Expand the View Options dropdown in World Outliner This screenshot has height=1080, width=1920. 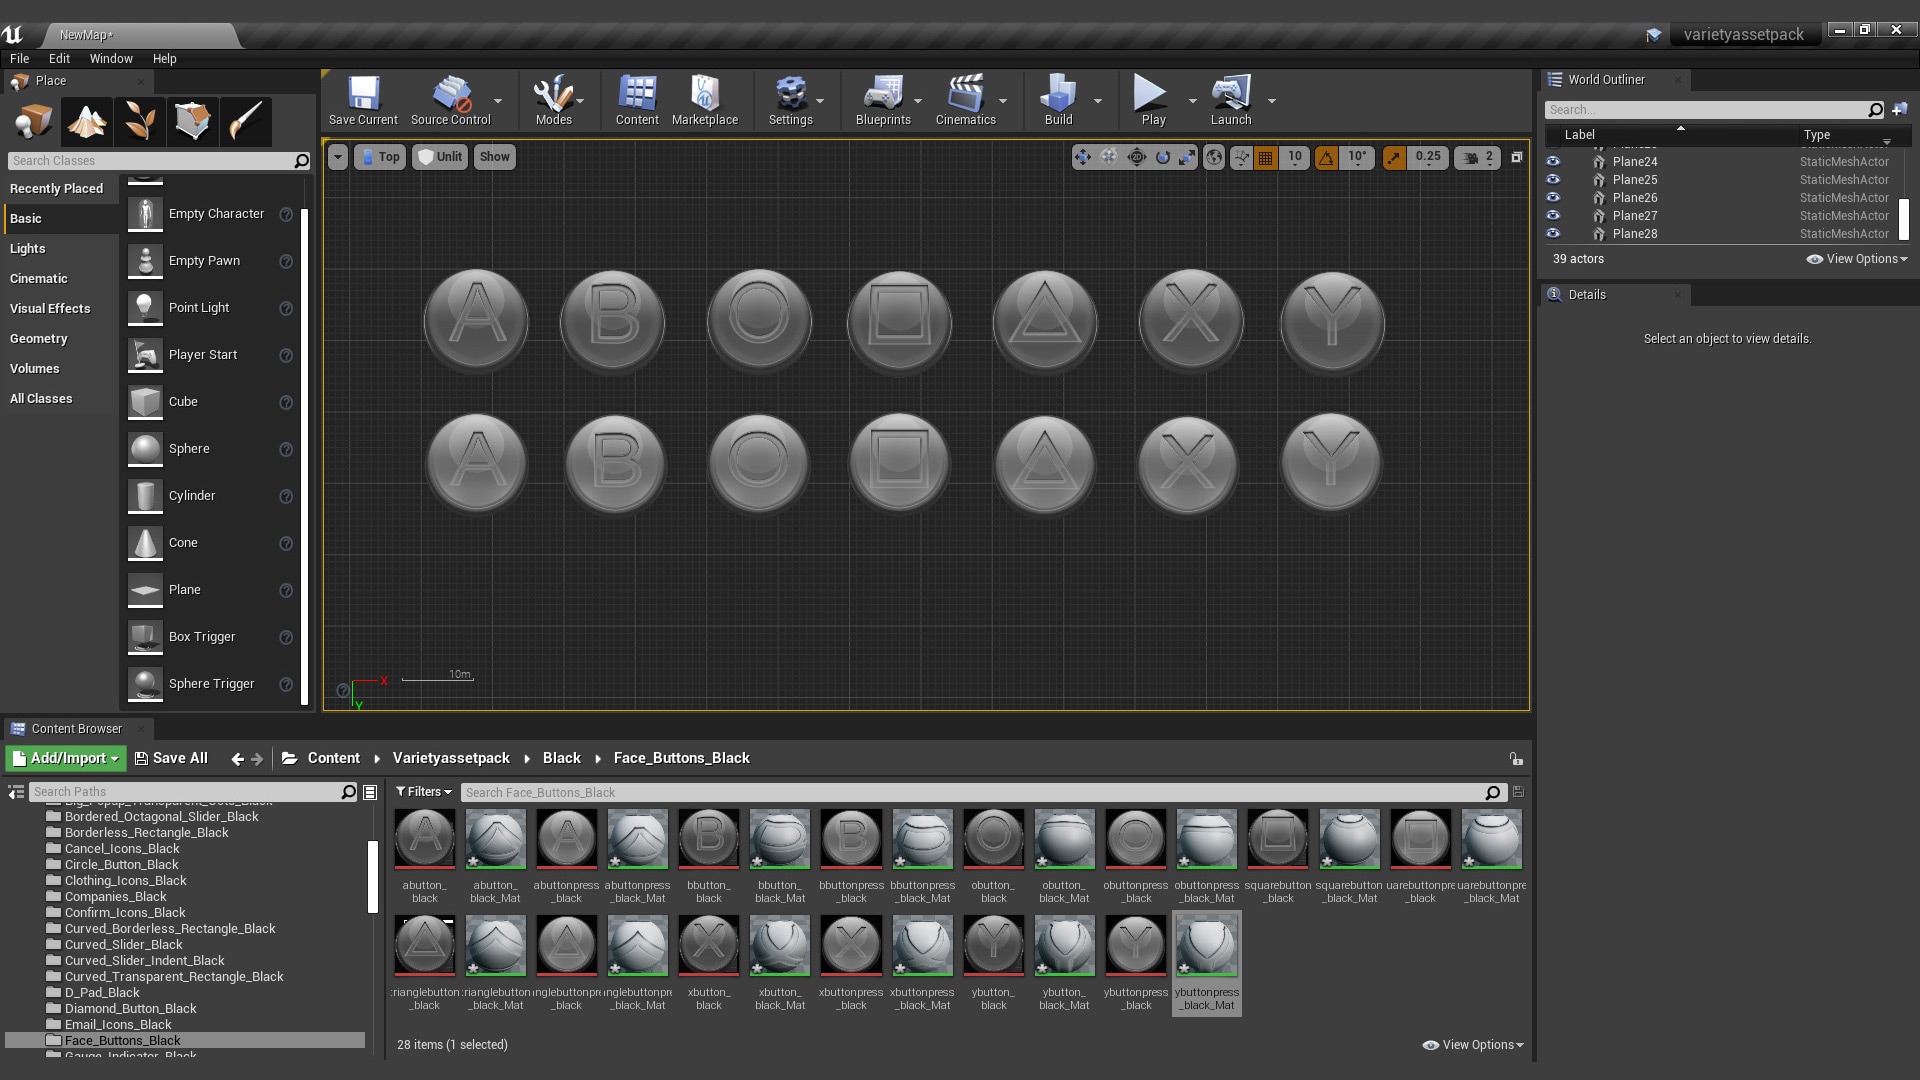pyautogui.click(x=1857, y=258)
